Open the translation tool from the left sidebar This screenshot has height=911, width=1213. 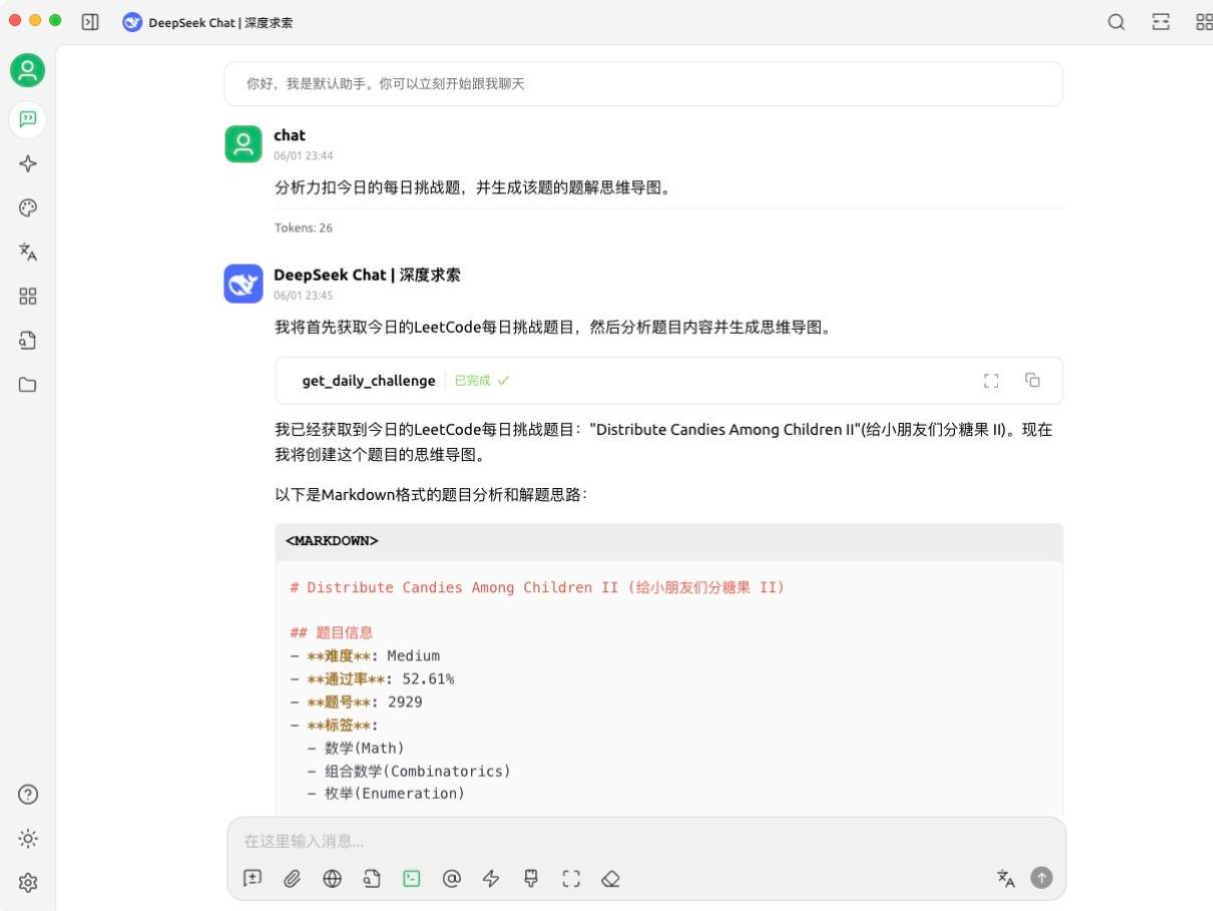[x=27, y=252]
